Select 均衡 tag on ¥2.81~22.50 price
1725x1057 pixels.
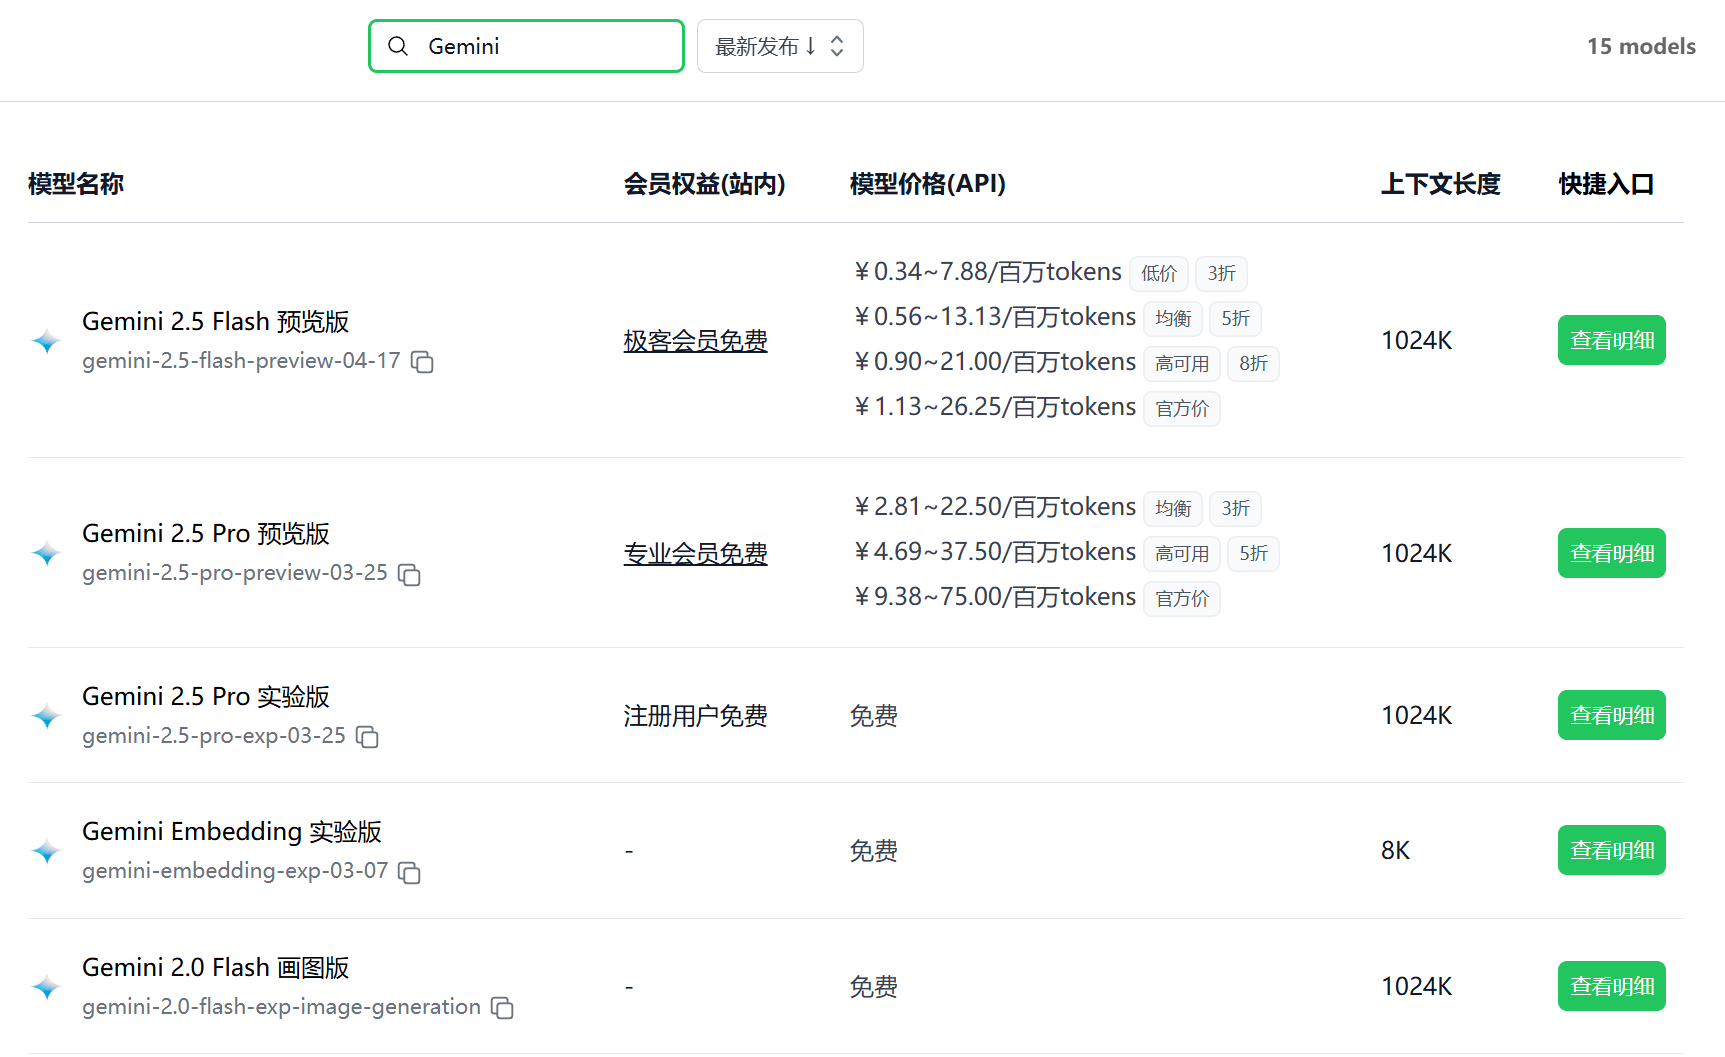coord(1173,508)
